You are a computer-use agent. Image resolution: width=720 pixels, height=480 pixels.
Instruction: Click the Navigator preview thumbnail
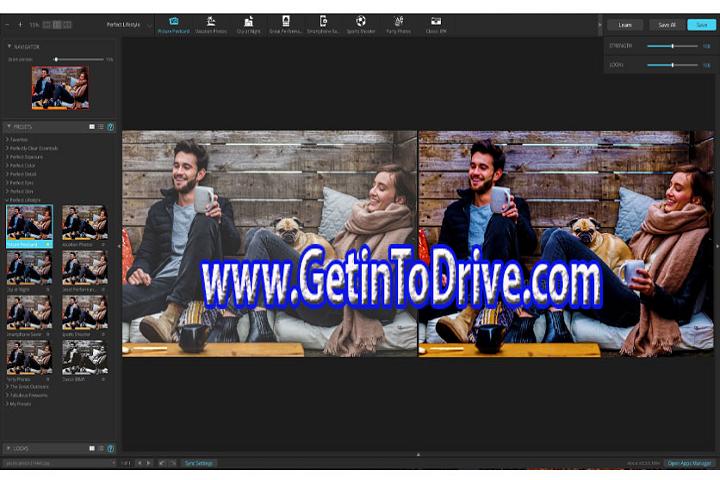click(60, 88)
